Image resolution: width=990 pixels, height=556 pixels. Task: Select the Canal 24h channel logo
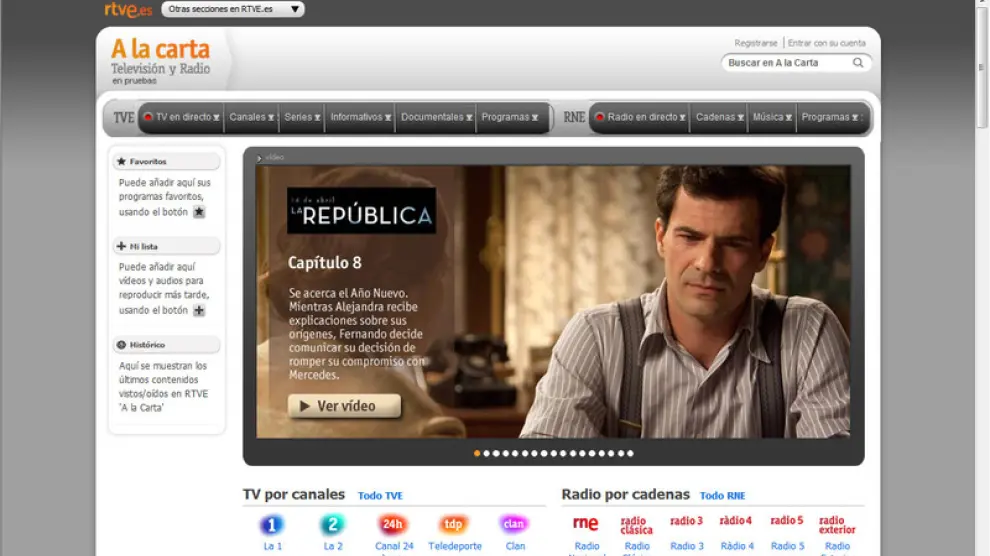point(393,524)
